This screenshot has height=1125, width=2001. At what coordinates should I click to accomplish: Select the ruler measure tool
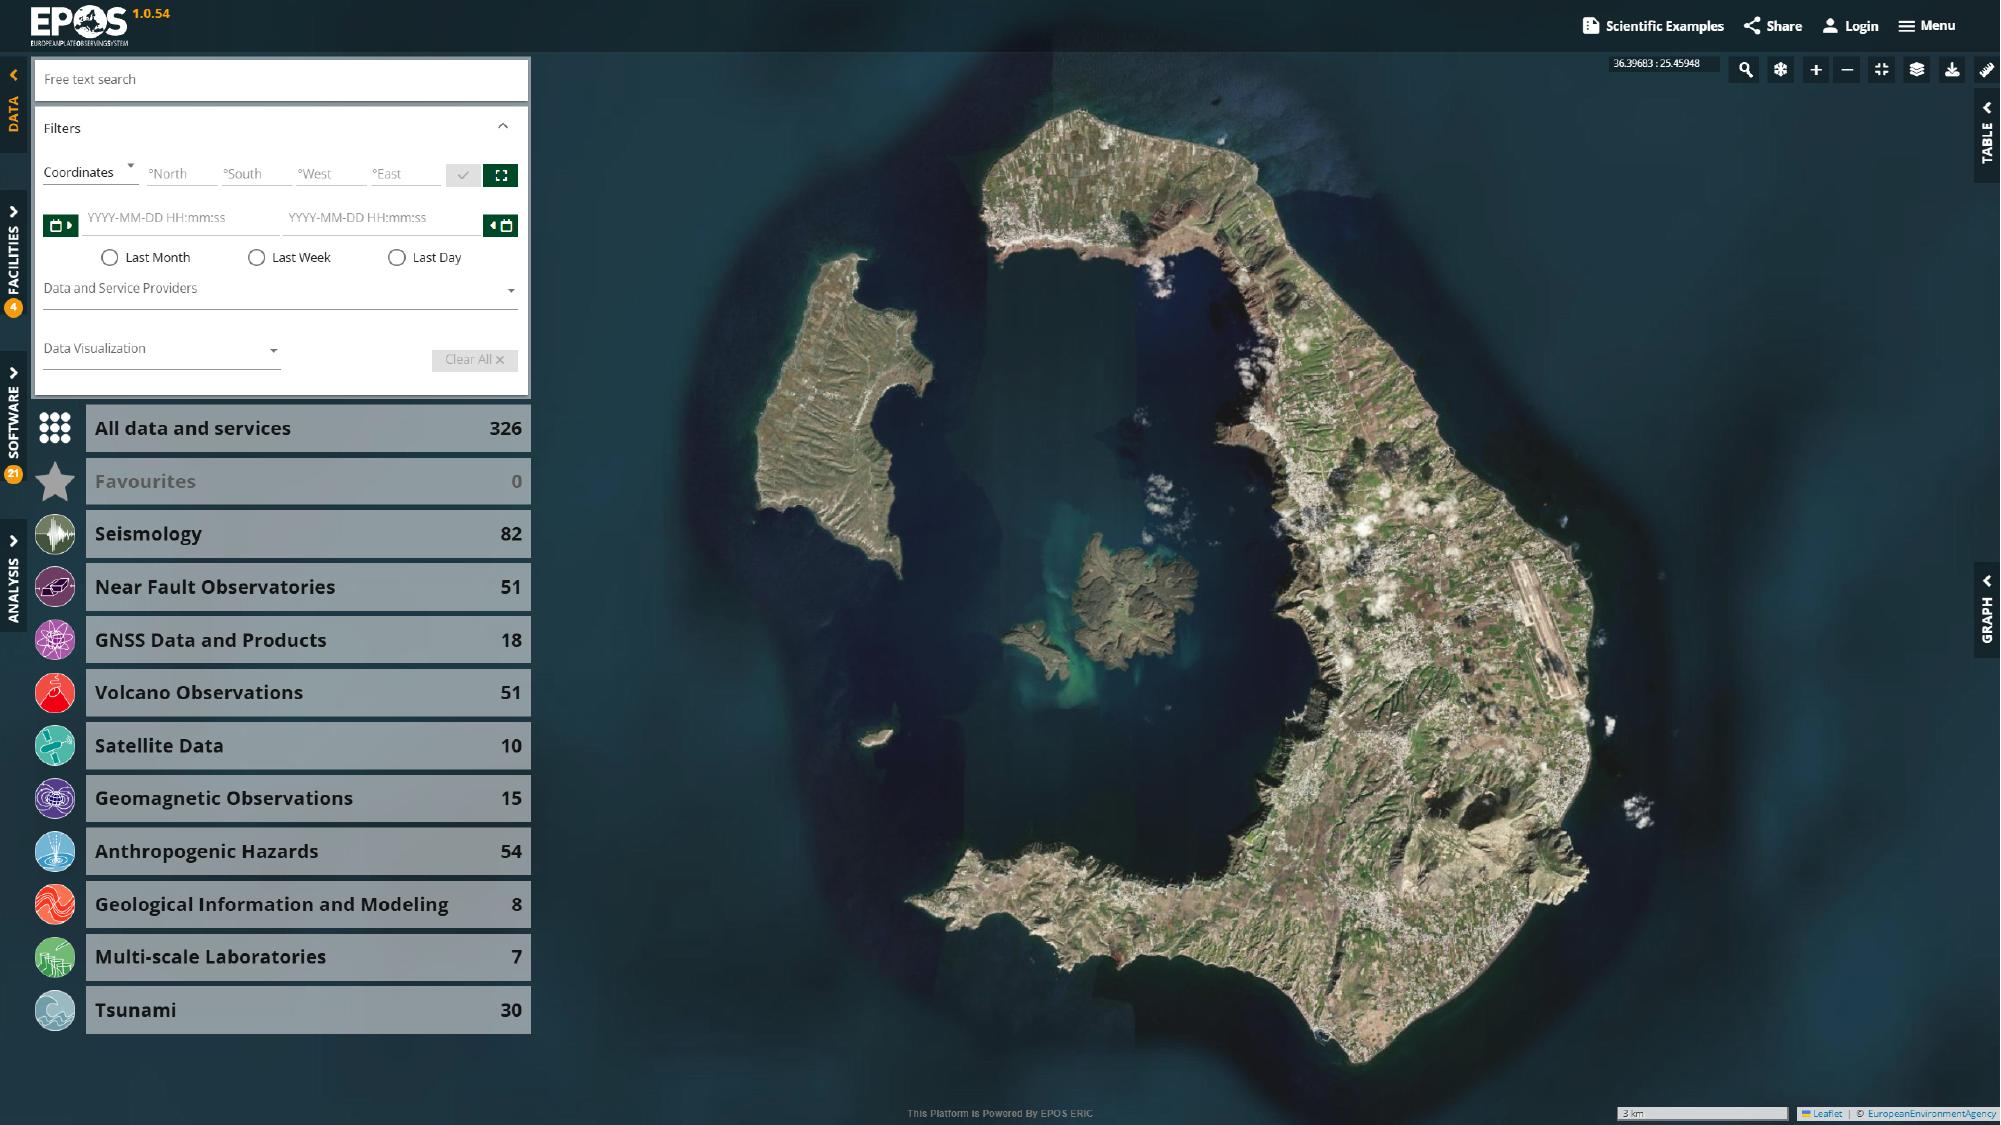click(1986, 70)
